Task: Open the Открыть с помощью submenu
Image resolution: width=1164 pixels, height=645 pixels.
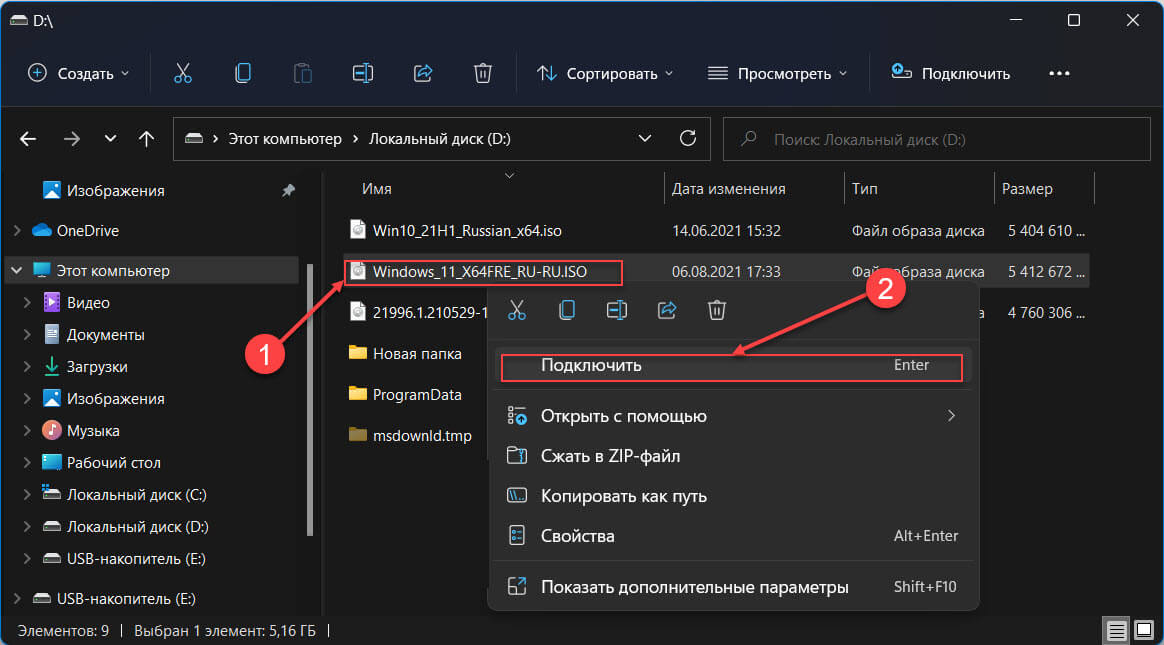Action: pos(732,416)
